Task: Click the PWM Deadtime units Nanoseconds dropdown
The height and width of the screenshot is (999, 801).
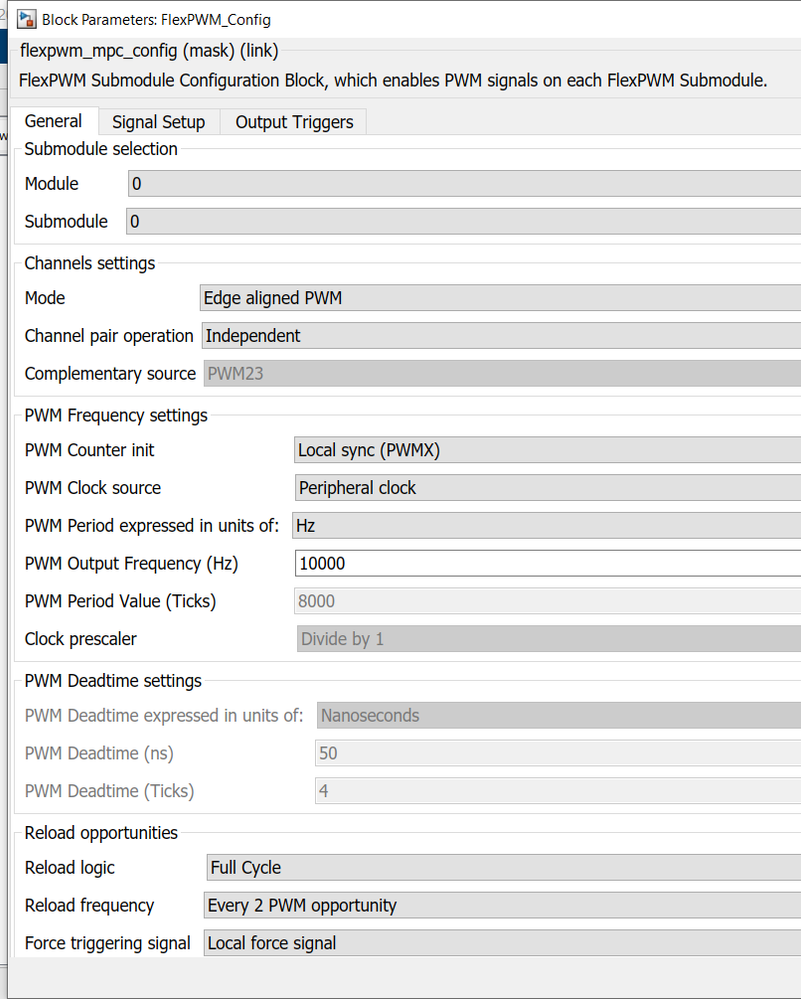Action: tap(558, 715)
